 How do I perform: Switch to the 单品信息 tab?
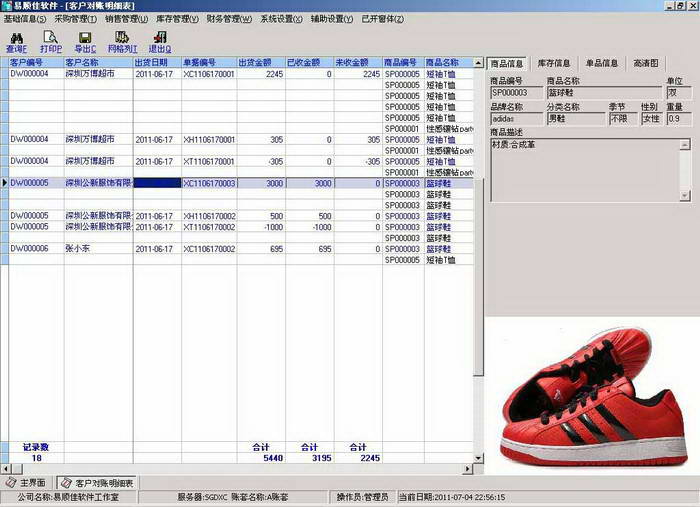[602, 63]
